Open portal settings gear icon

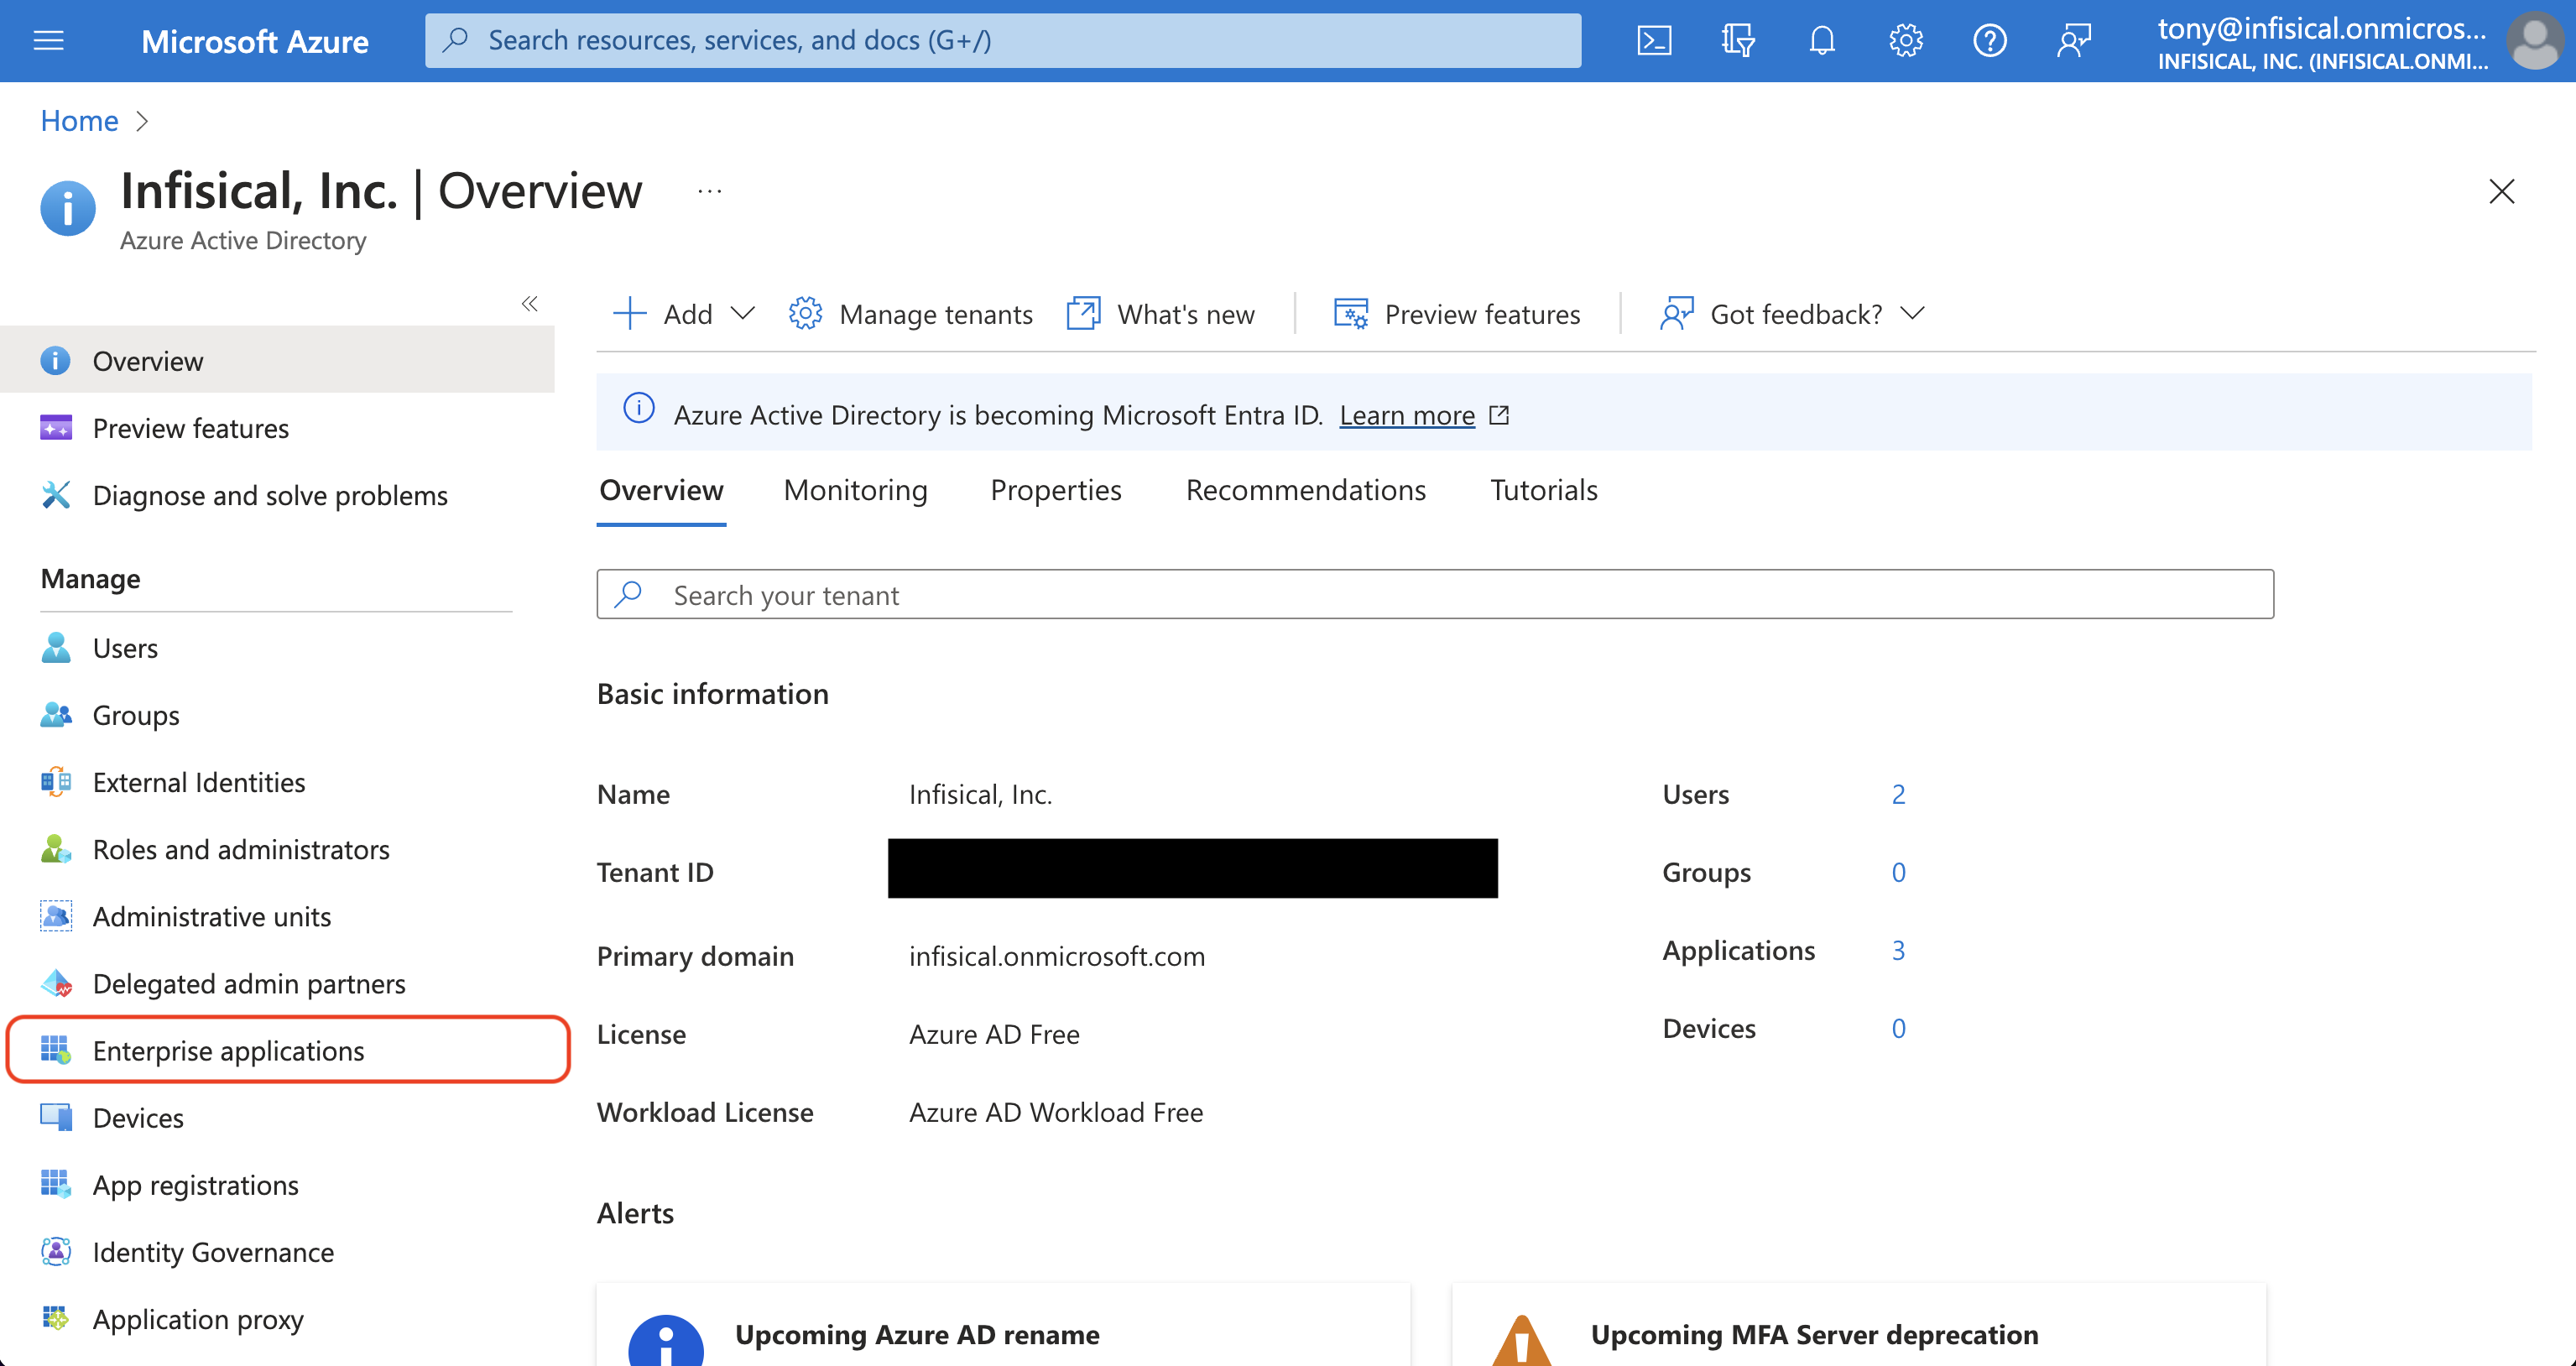(x=1906, y=41)
